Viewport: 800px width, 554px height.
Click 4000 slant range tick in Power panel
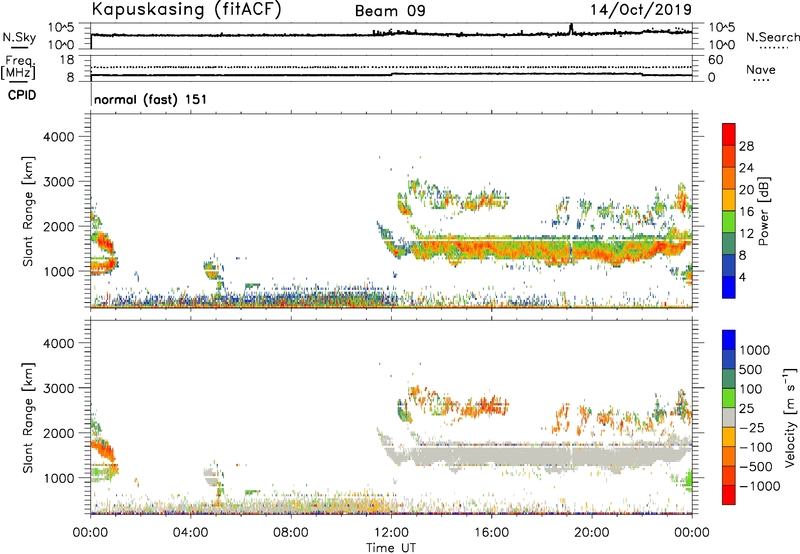[58, 137]
